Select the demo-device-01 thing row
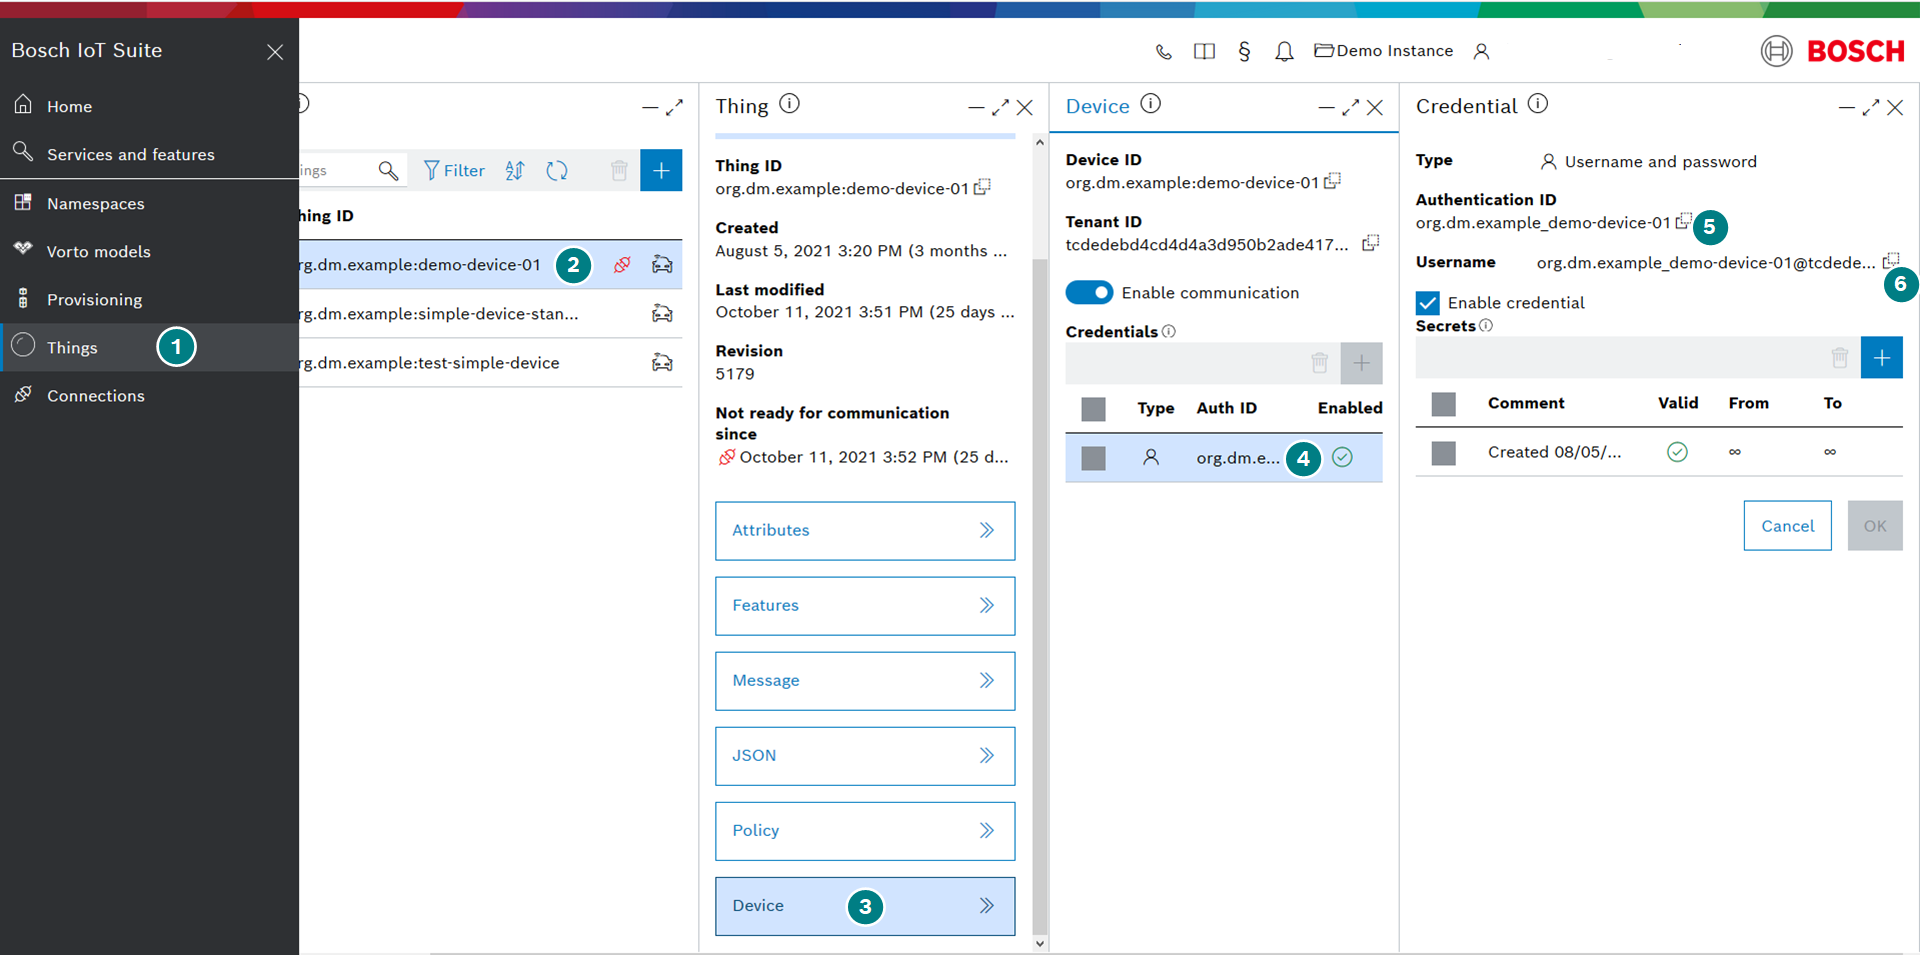The height and width of the screenshot is (955, 1922). (x=490, y=265)
